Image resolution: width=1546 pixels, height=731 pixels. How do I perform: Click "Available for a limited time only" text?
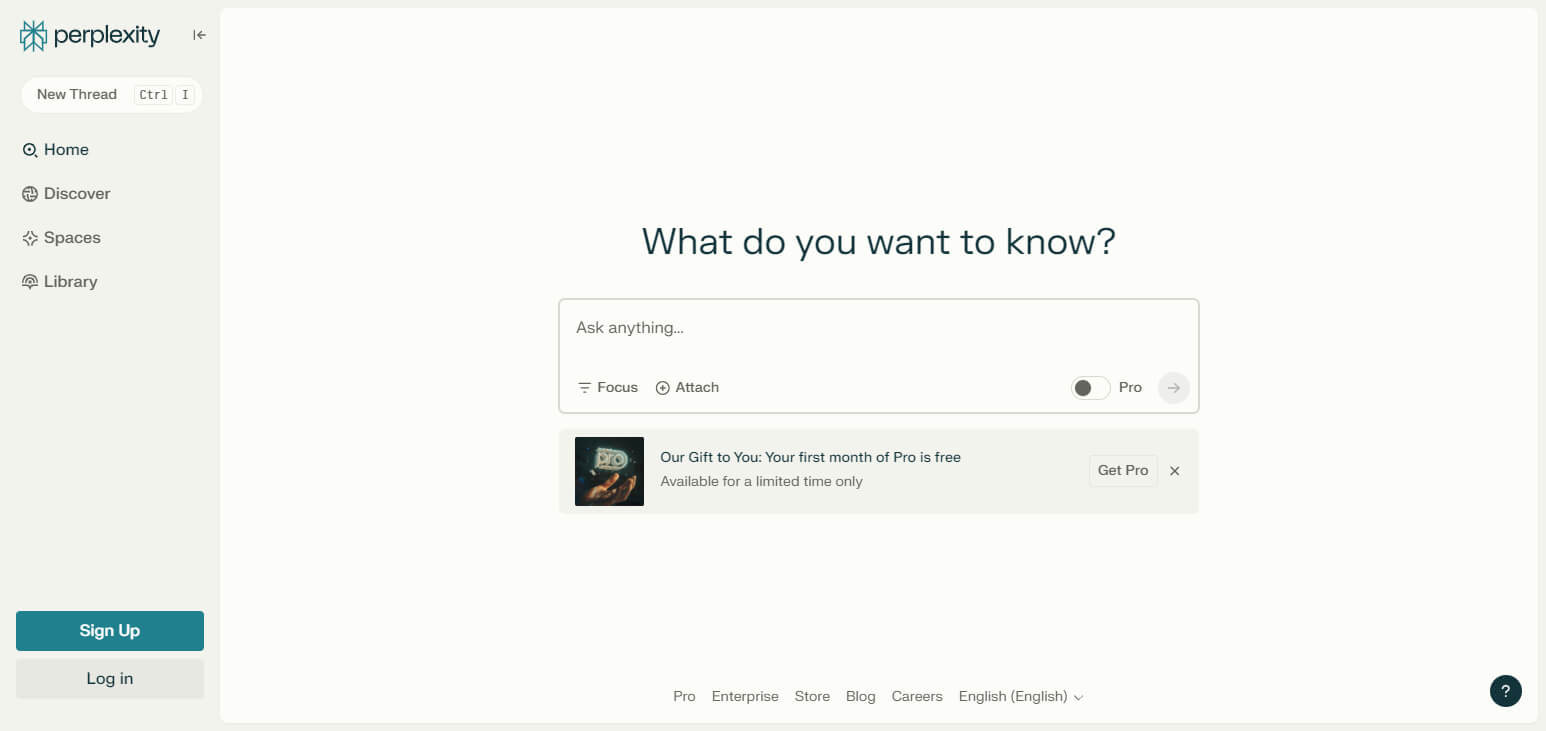[x=761, y=482]
